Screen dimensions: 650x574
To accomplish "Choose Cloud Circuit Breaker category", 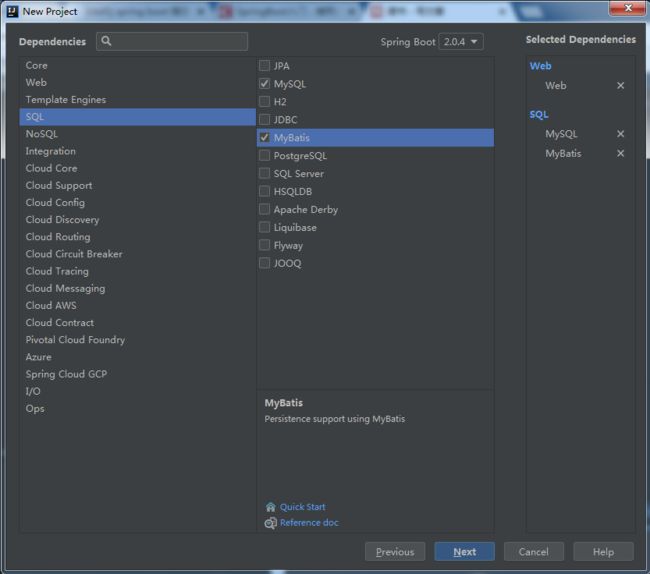I will [x=138, y=254].
